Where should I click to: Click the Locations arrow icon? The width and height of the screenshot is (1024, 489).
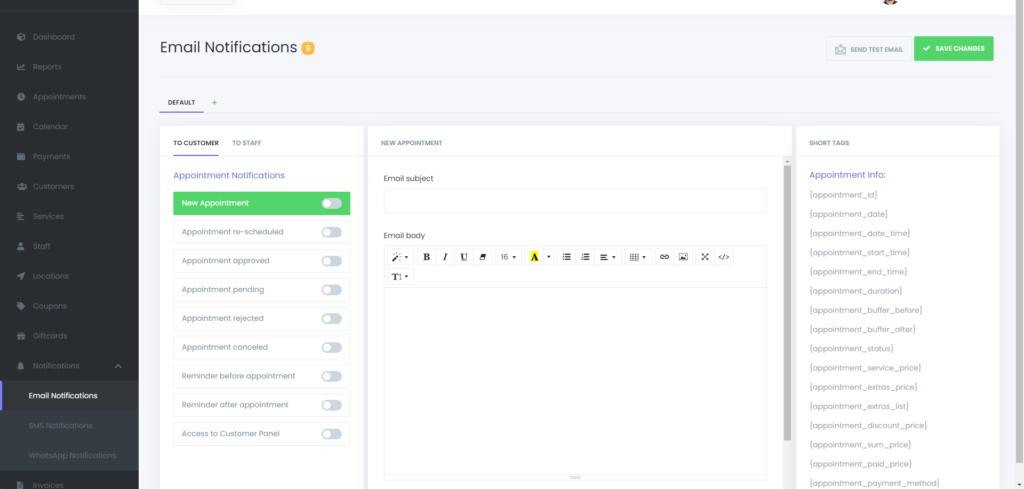(x=21, y=276)
